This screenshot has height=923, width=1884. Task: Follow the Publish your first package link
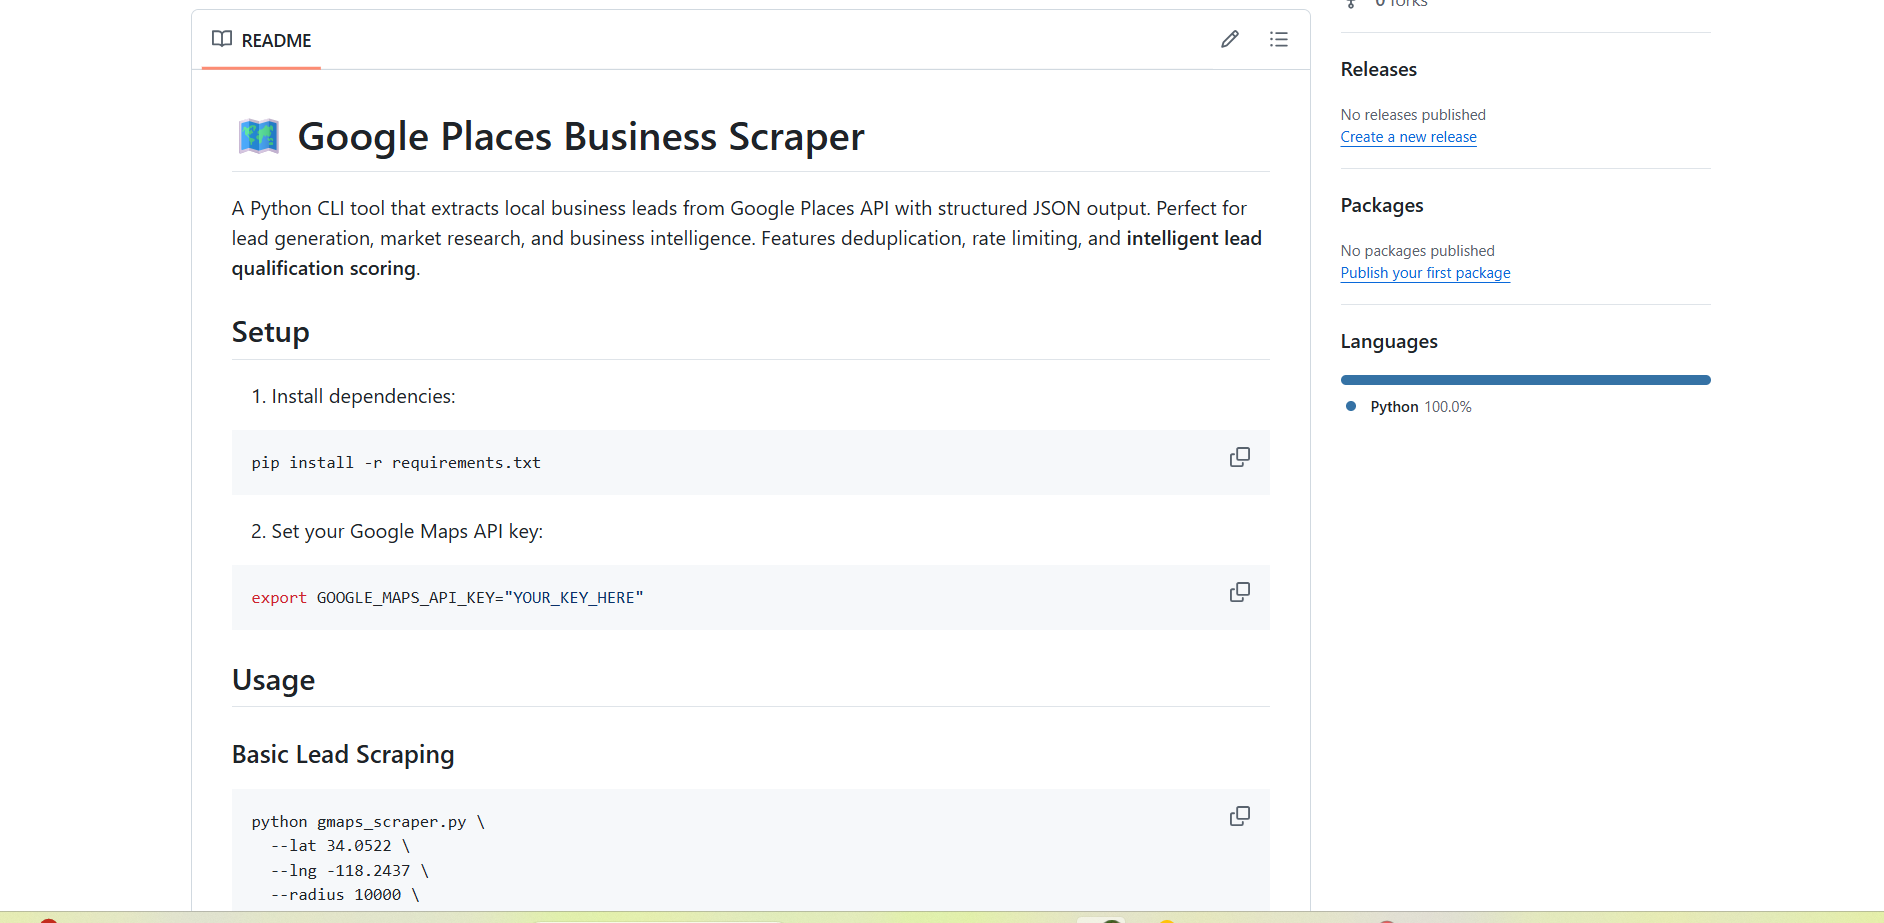tap(1425, 273)
